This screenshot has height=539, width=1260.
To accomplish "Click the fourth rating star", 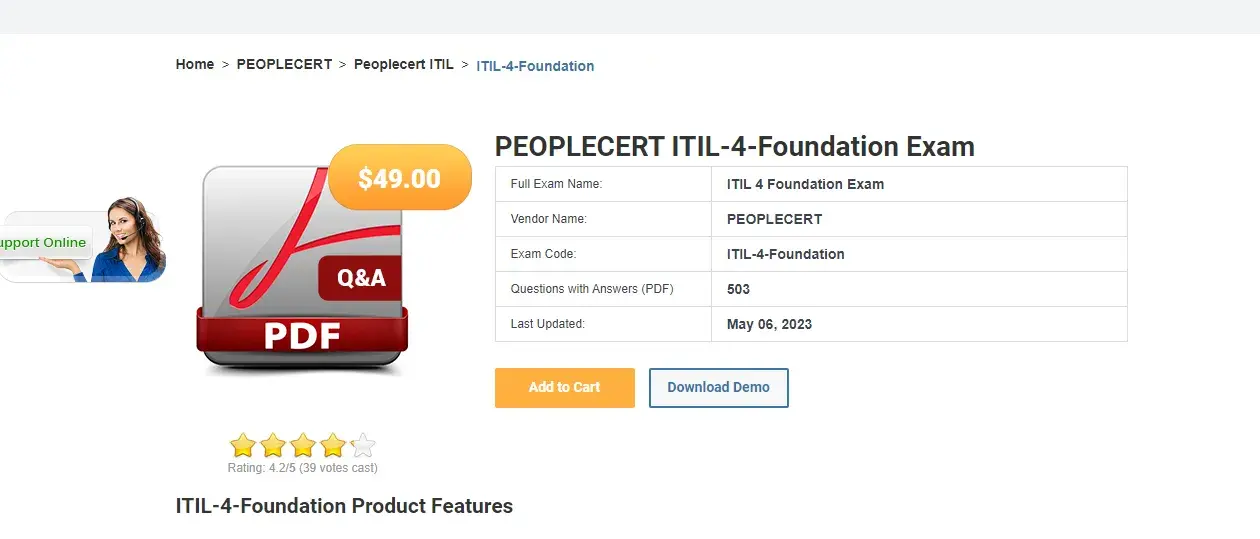I will (333, 445).
